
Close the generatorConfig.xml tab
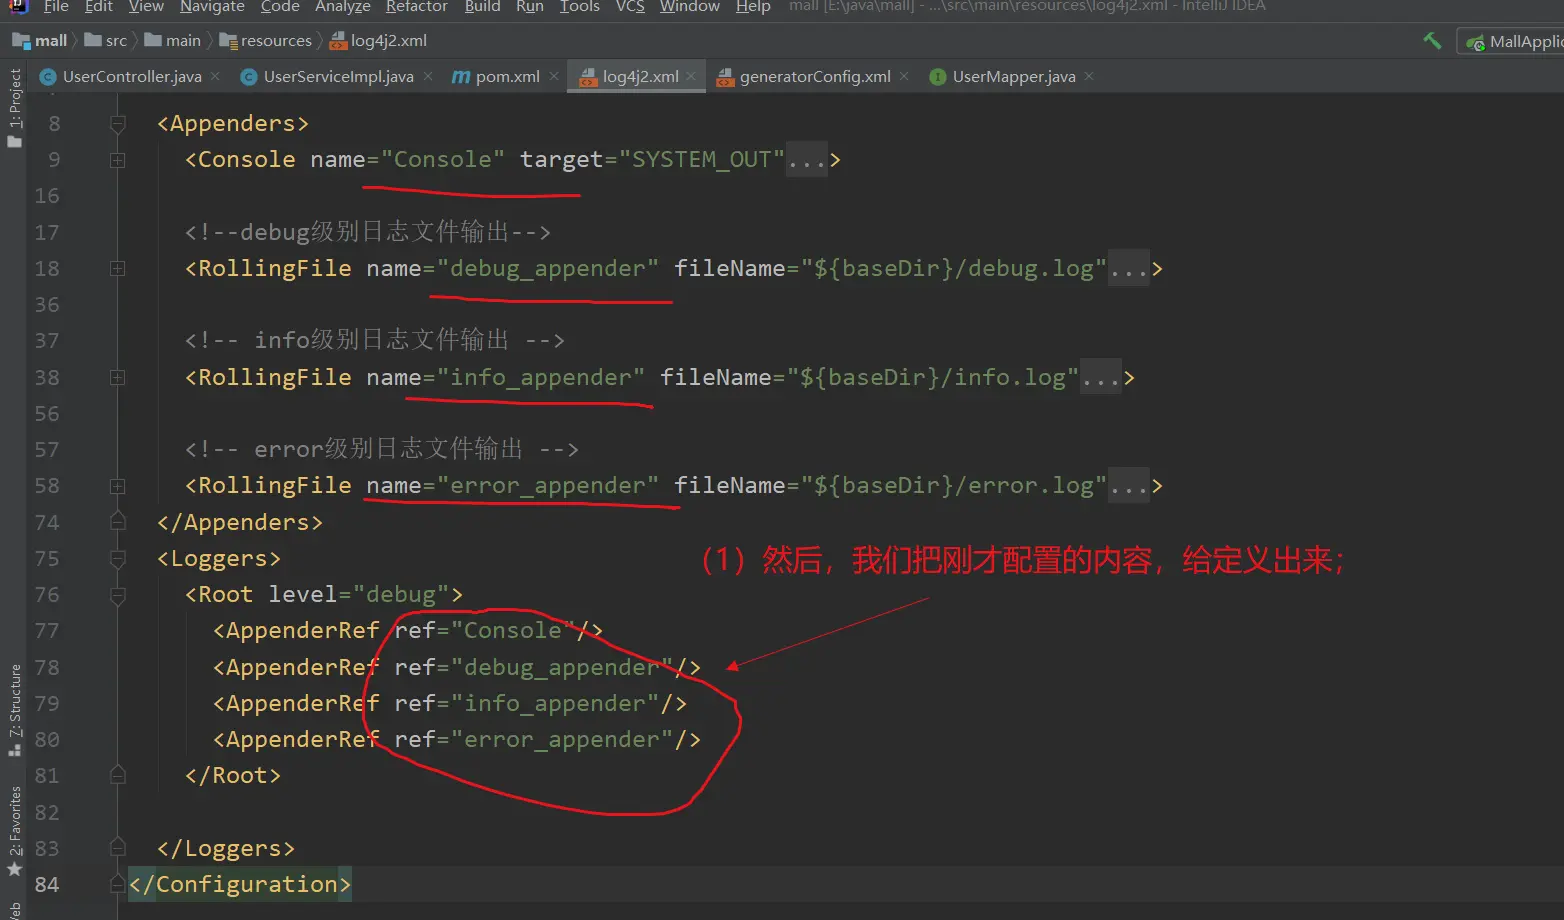click(904, 77)
